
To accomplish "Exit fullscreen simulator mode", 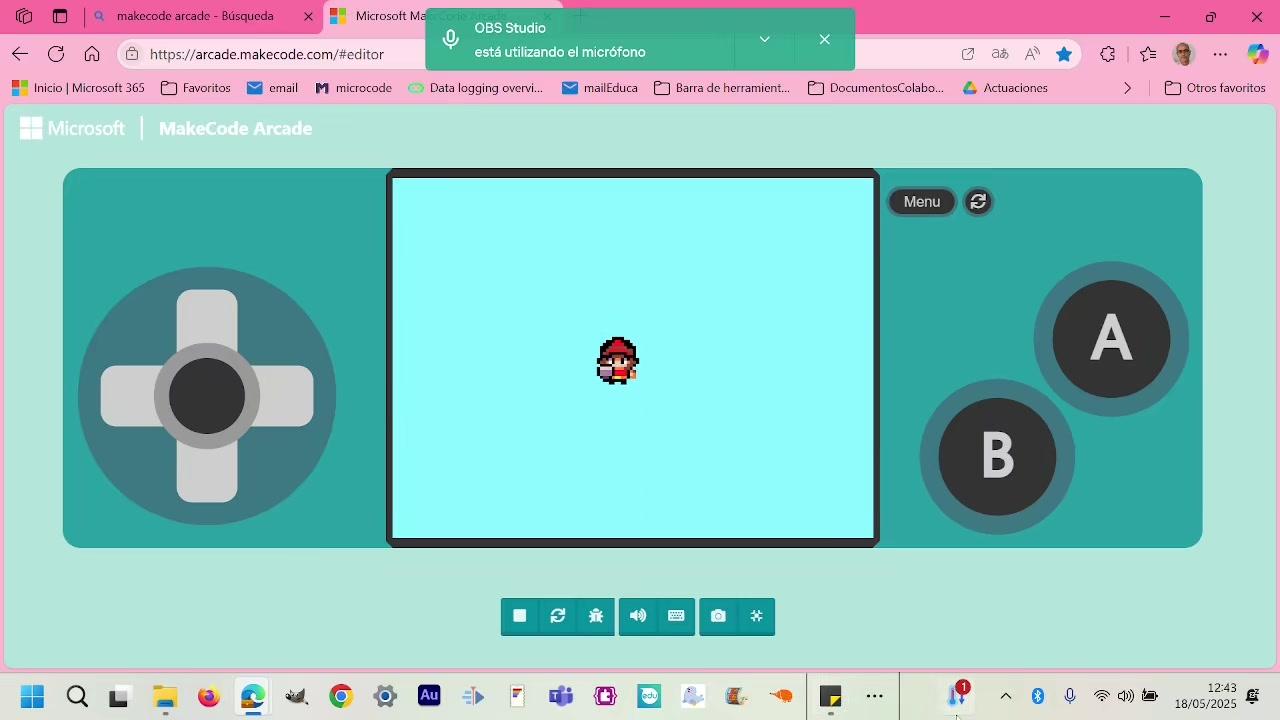I will pyautogui.click(x=756, y=616).
